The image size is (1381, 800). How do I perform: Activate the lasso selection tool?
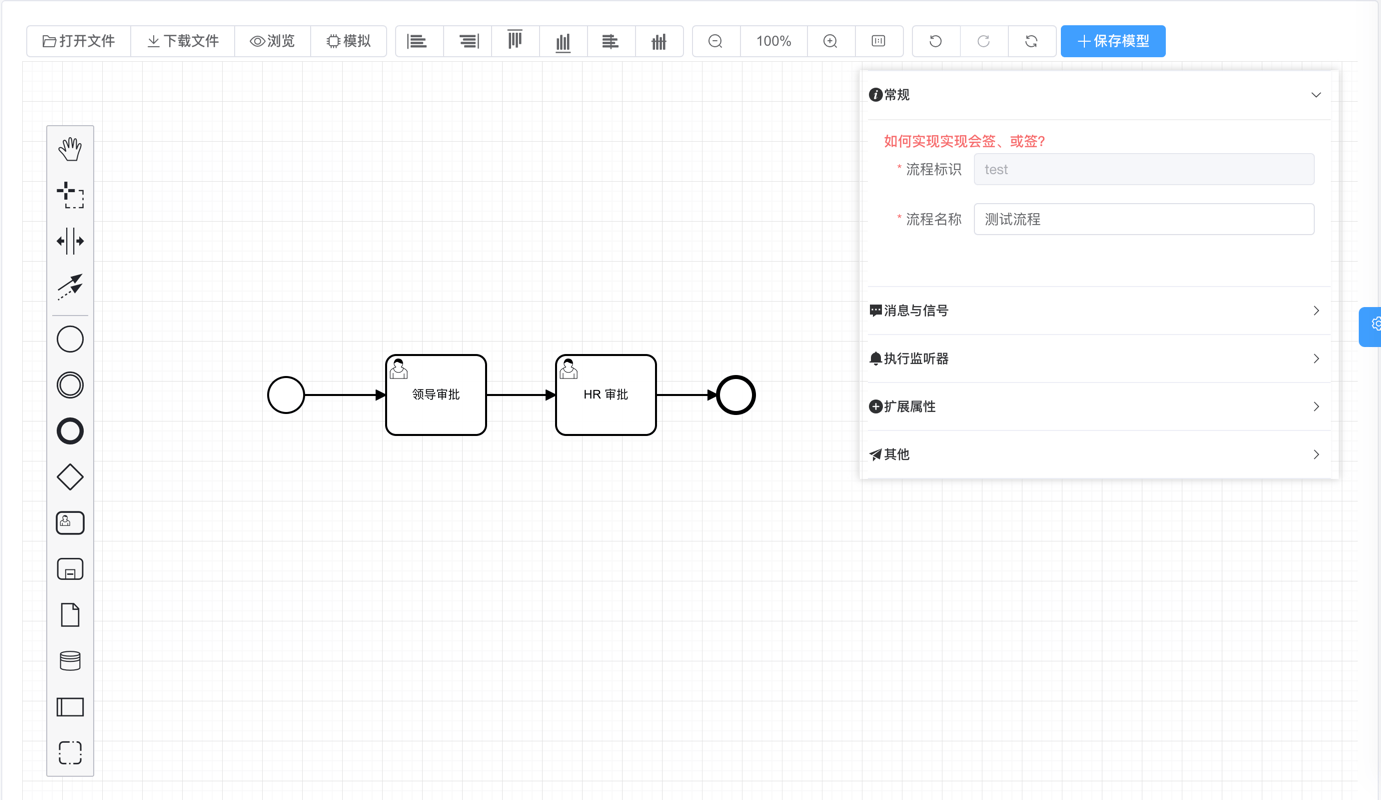[x=68, y=194]
